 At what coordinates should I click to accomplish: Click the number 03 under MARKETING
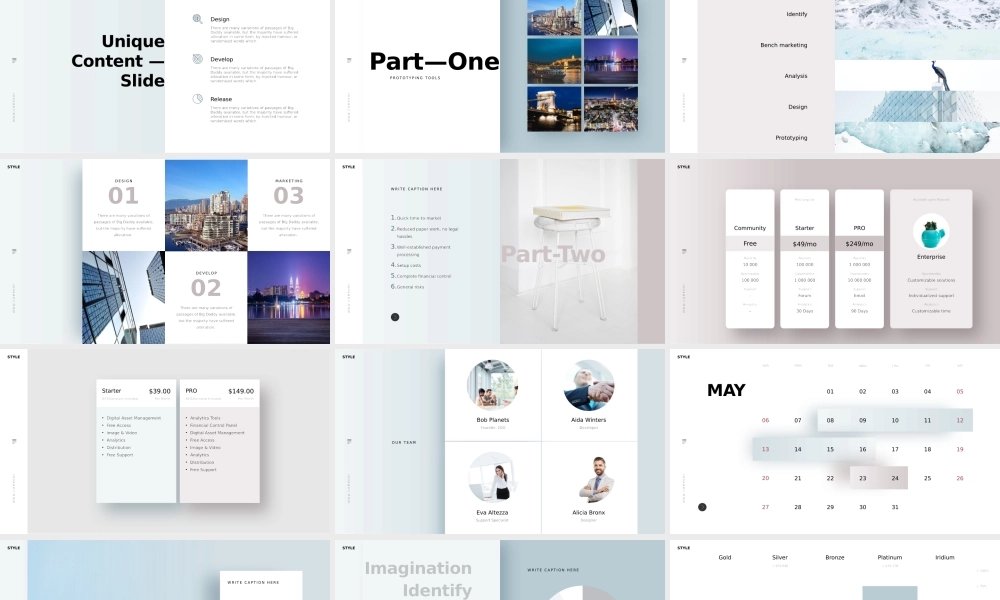pyautogui.click(x=289, y=195)
